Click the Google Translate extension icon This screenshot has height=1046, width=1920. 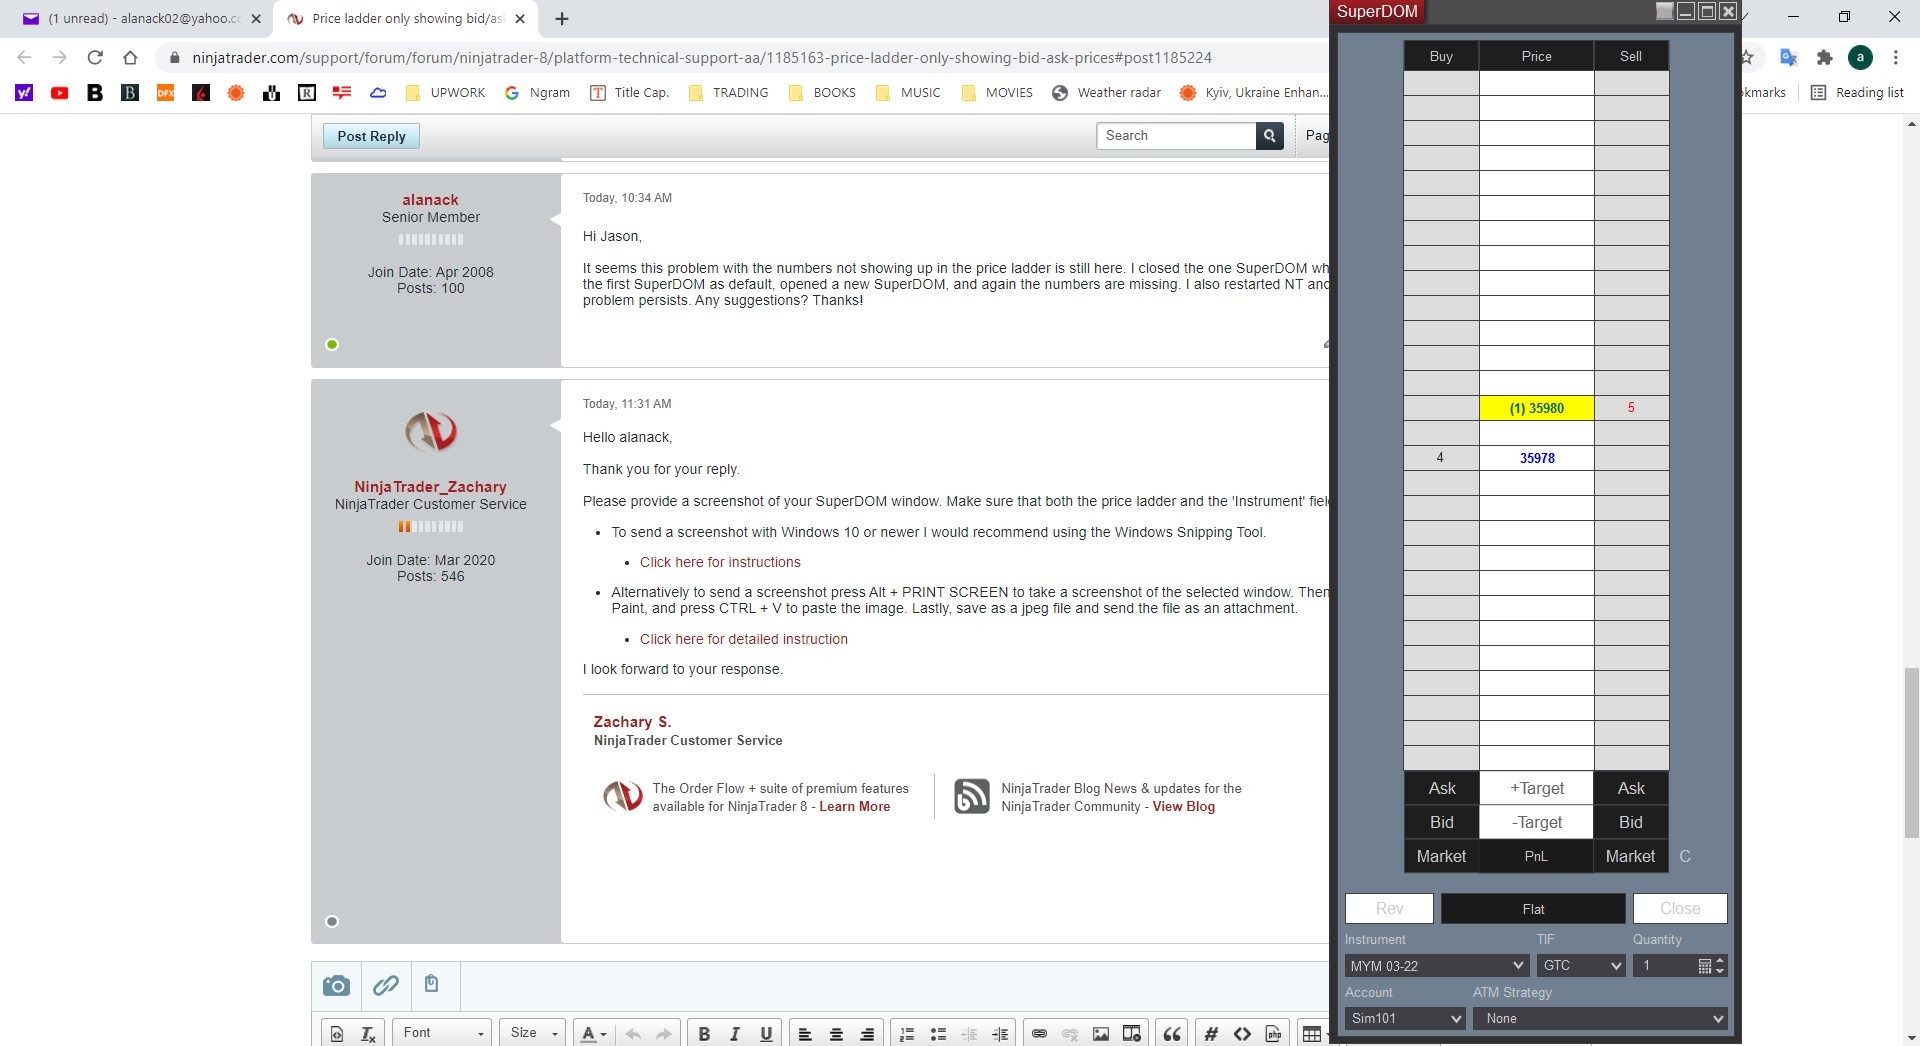[1789, 58]
